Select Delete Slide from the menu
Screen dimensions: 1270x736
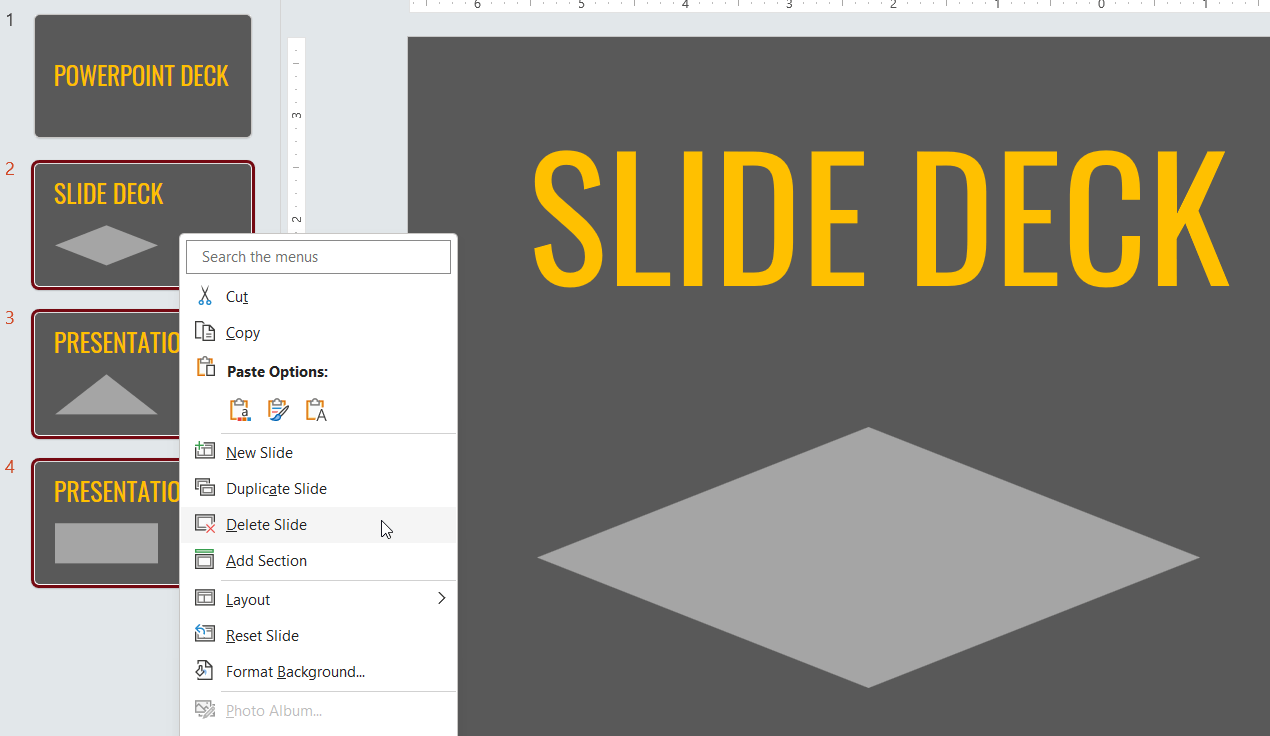click(x=266, y=524)
